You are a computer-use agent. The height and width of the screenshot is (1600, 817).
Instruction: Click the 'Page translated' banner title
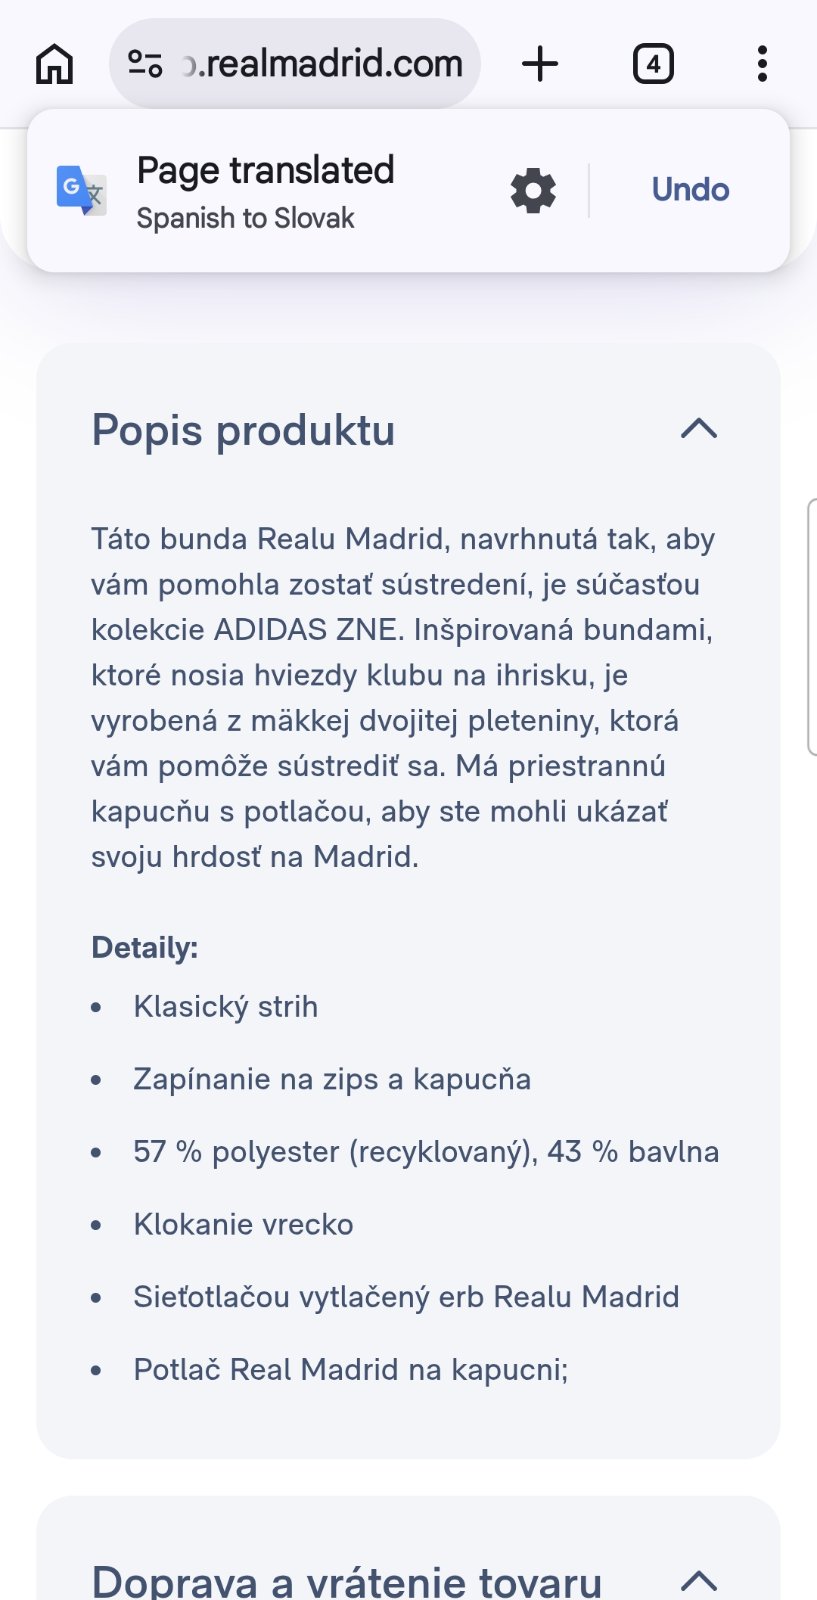(x=265, y=170)
